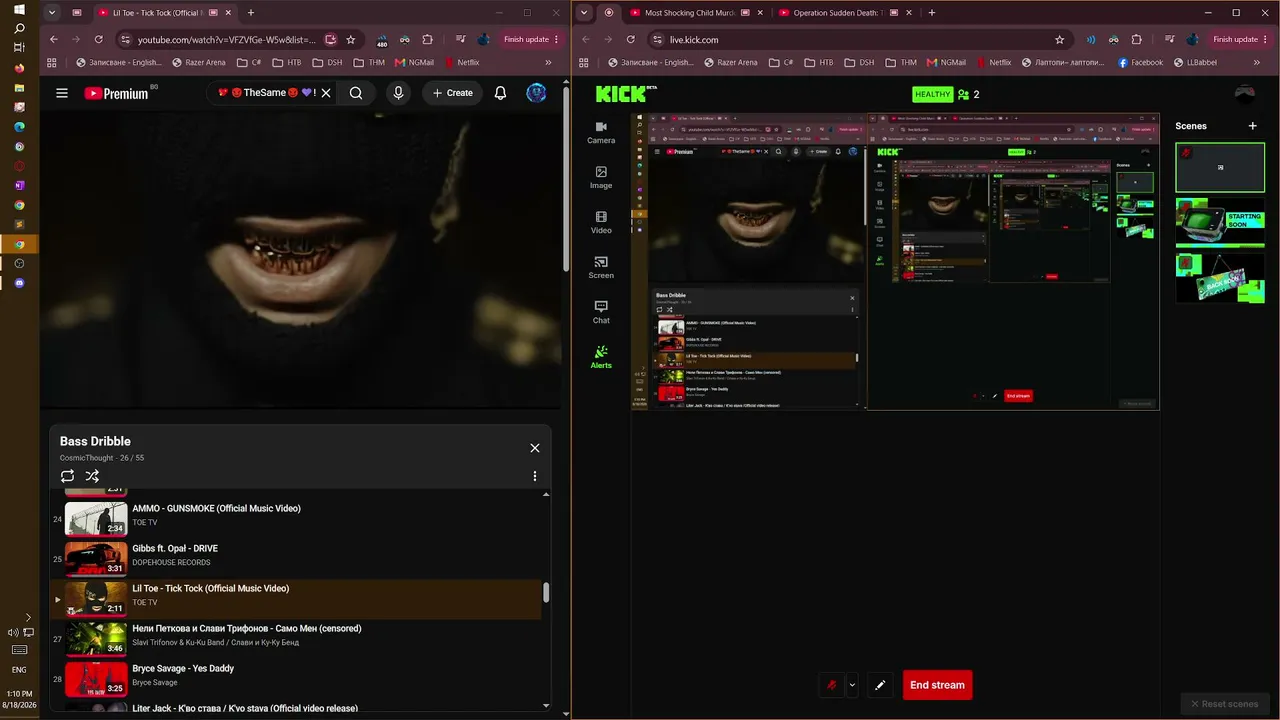Open the Windows Start menu
This screenshot has width=1280, height=720.
click(19, 10)
